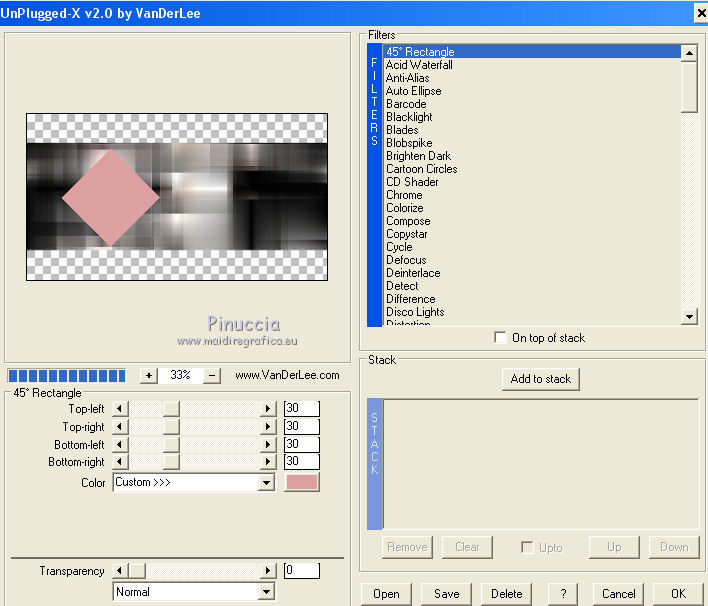Click the Add to stack button
This screenshot has height=606, width=708.
(x=540, y=379)
